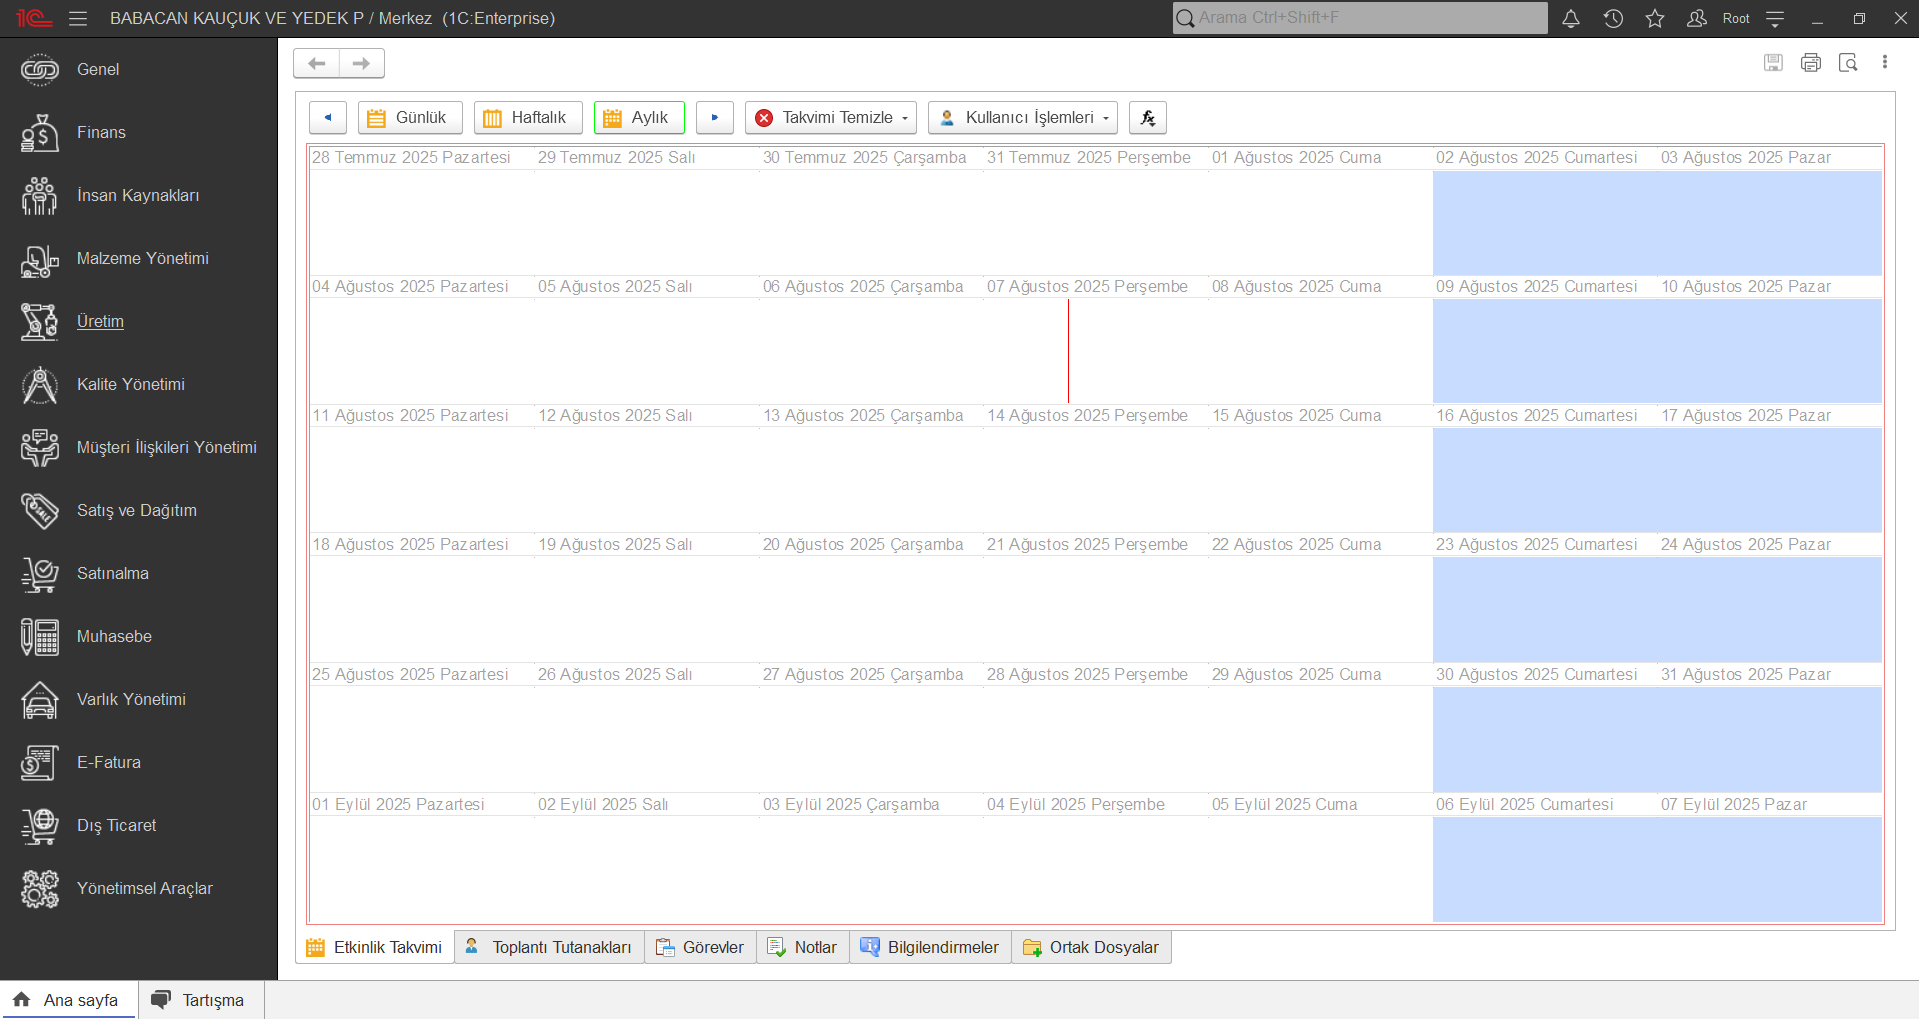Open the Toplantı Tutanakları tab
The height and width of the screenshot is (1019, 1919).
(x=549, y=947)
